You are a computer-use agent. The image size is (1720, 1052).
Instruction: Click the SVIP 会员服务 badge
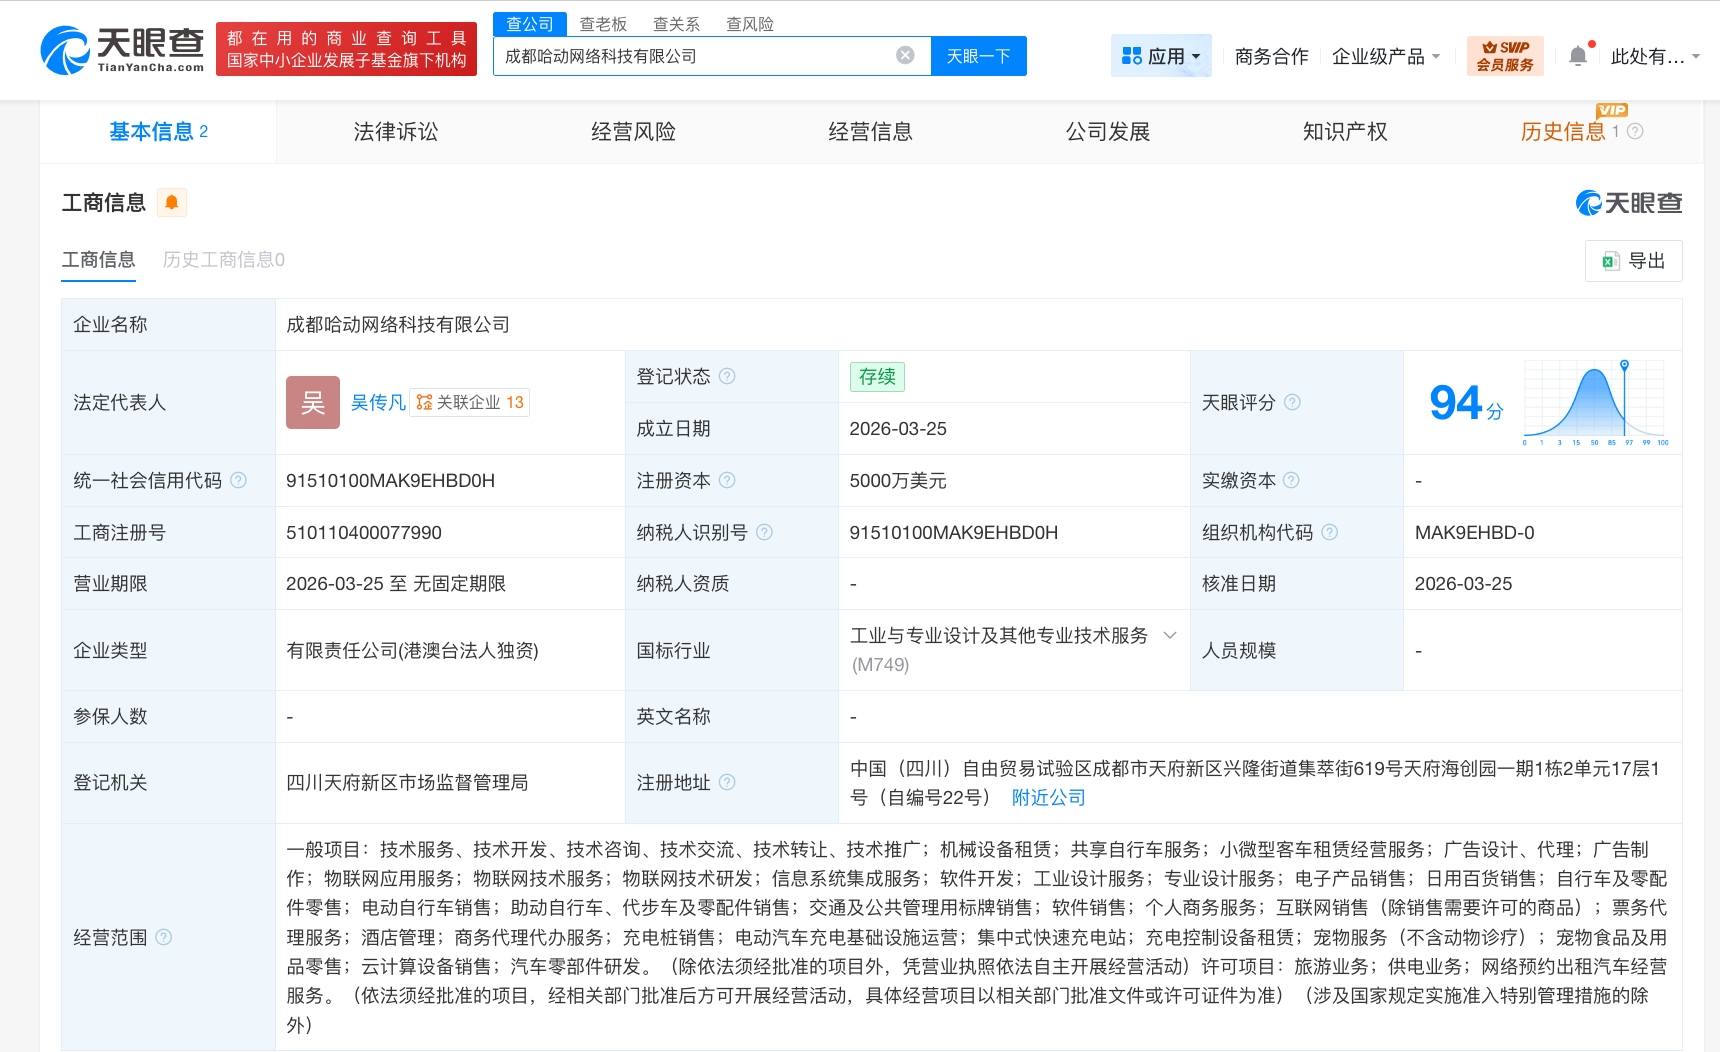point(1504,56)
